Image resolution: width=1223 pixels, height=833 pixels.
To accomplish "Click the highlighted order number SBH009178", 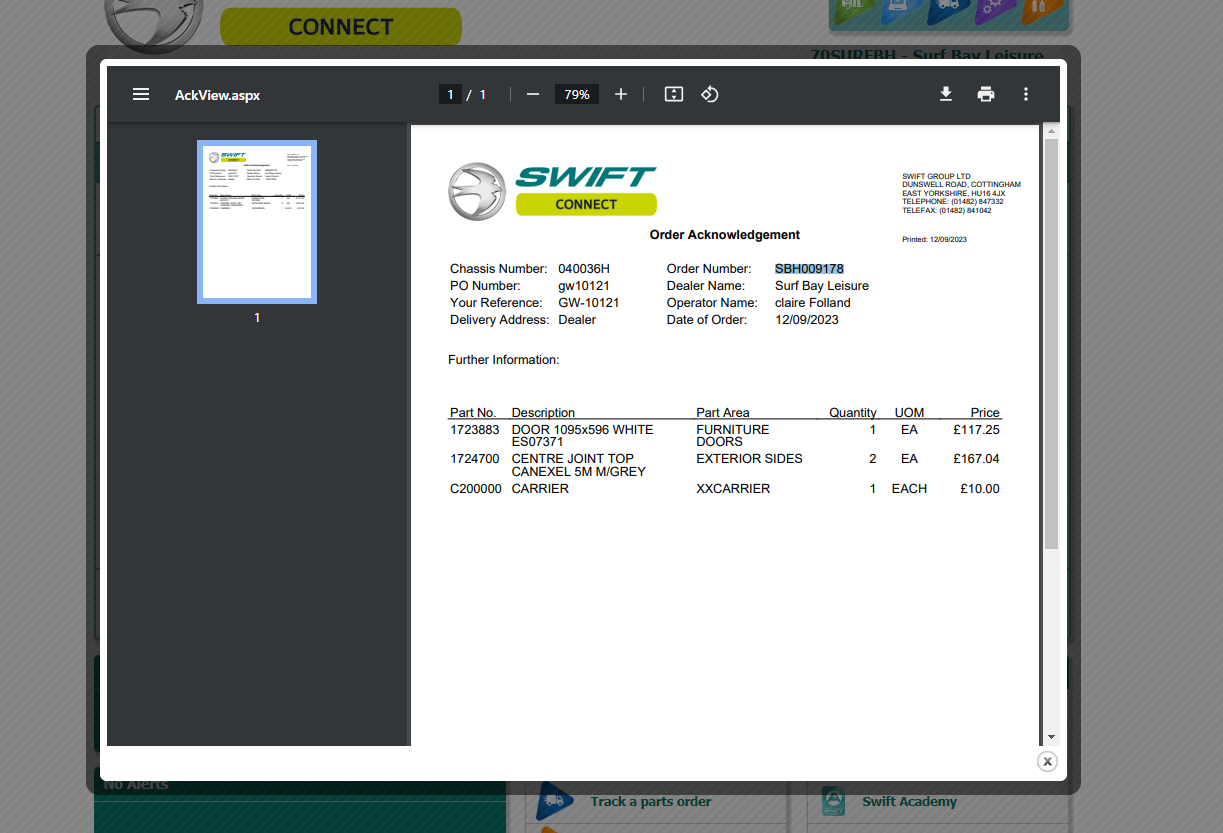I will click(x=809, y=269).
